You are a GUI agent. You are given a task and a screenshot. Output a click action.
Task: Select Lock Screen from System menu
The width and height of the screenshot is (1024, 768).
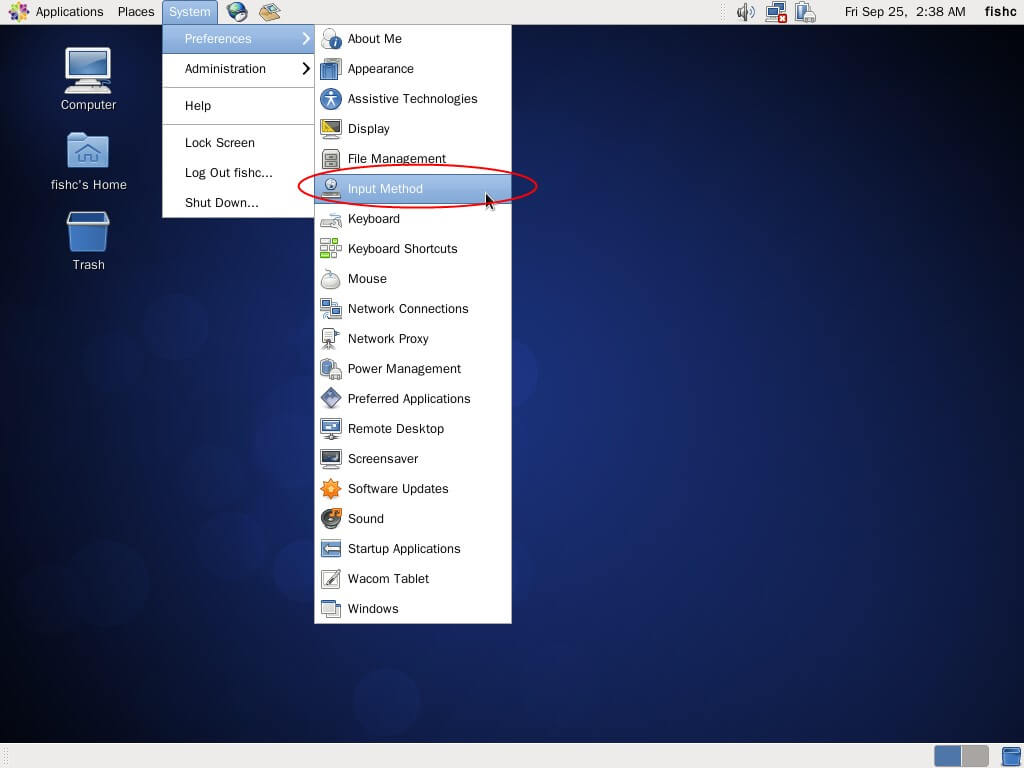pos(220,143)
